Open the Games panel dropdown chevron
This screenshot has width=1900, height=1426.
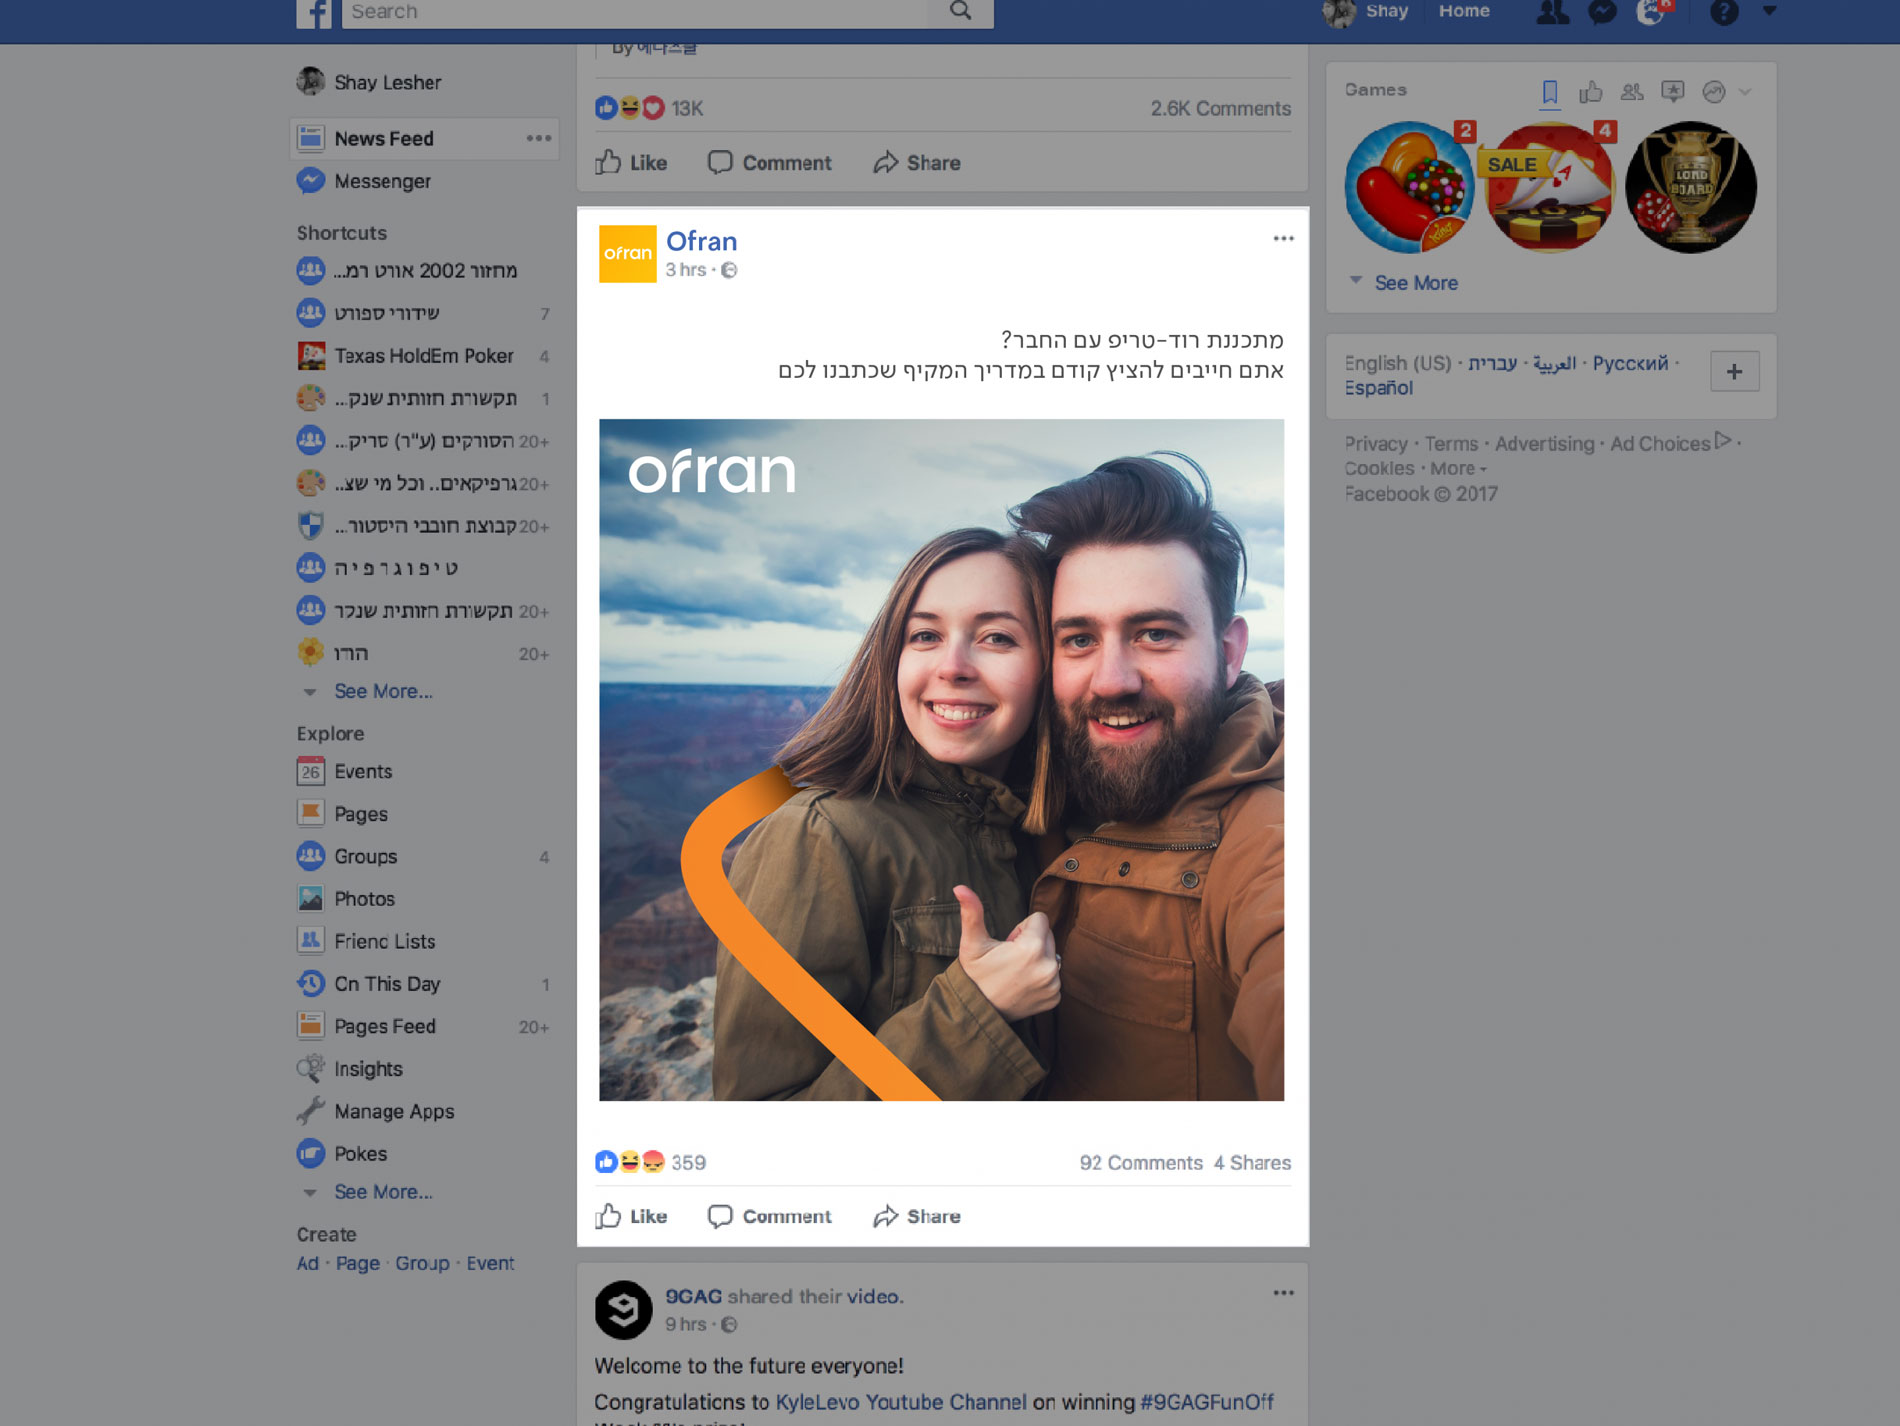click(x=1745, y=92)
